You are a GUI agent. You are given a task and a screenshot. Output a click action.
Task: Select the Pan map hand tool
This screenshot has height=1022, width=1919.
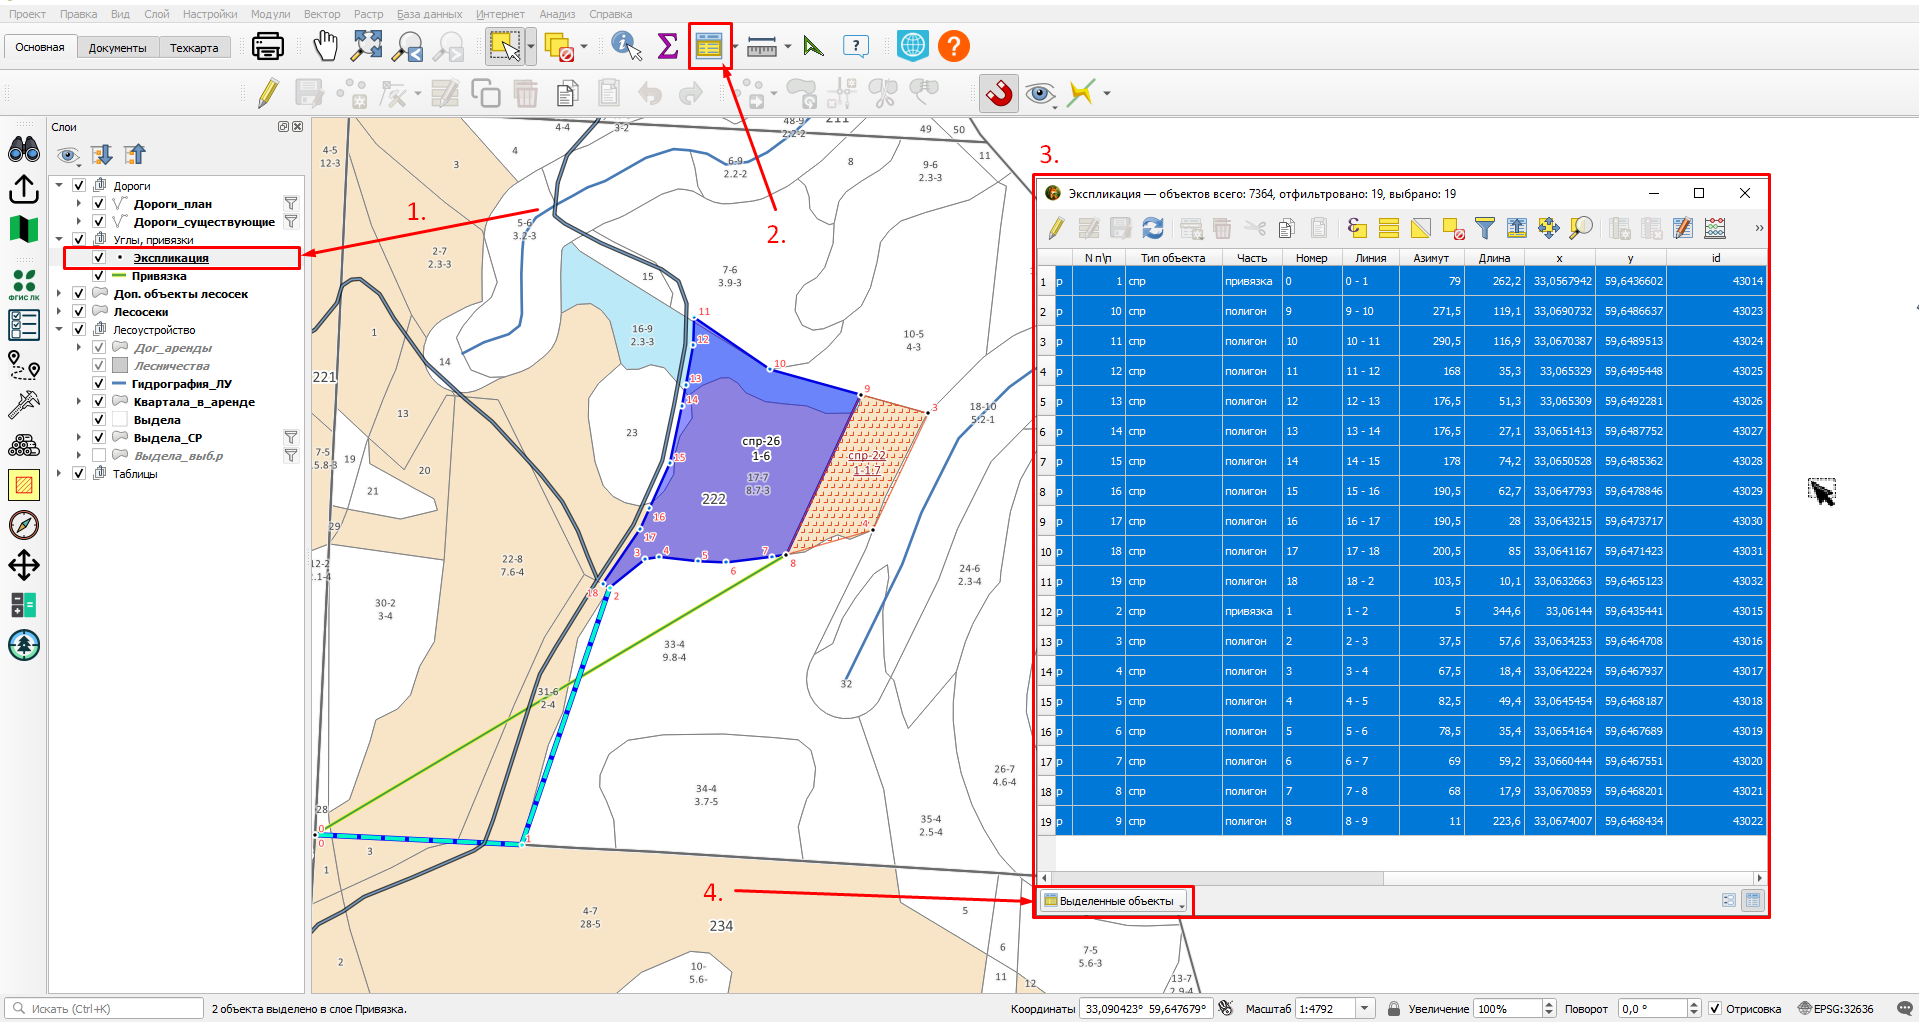coord(326,46)
